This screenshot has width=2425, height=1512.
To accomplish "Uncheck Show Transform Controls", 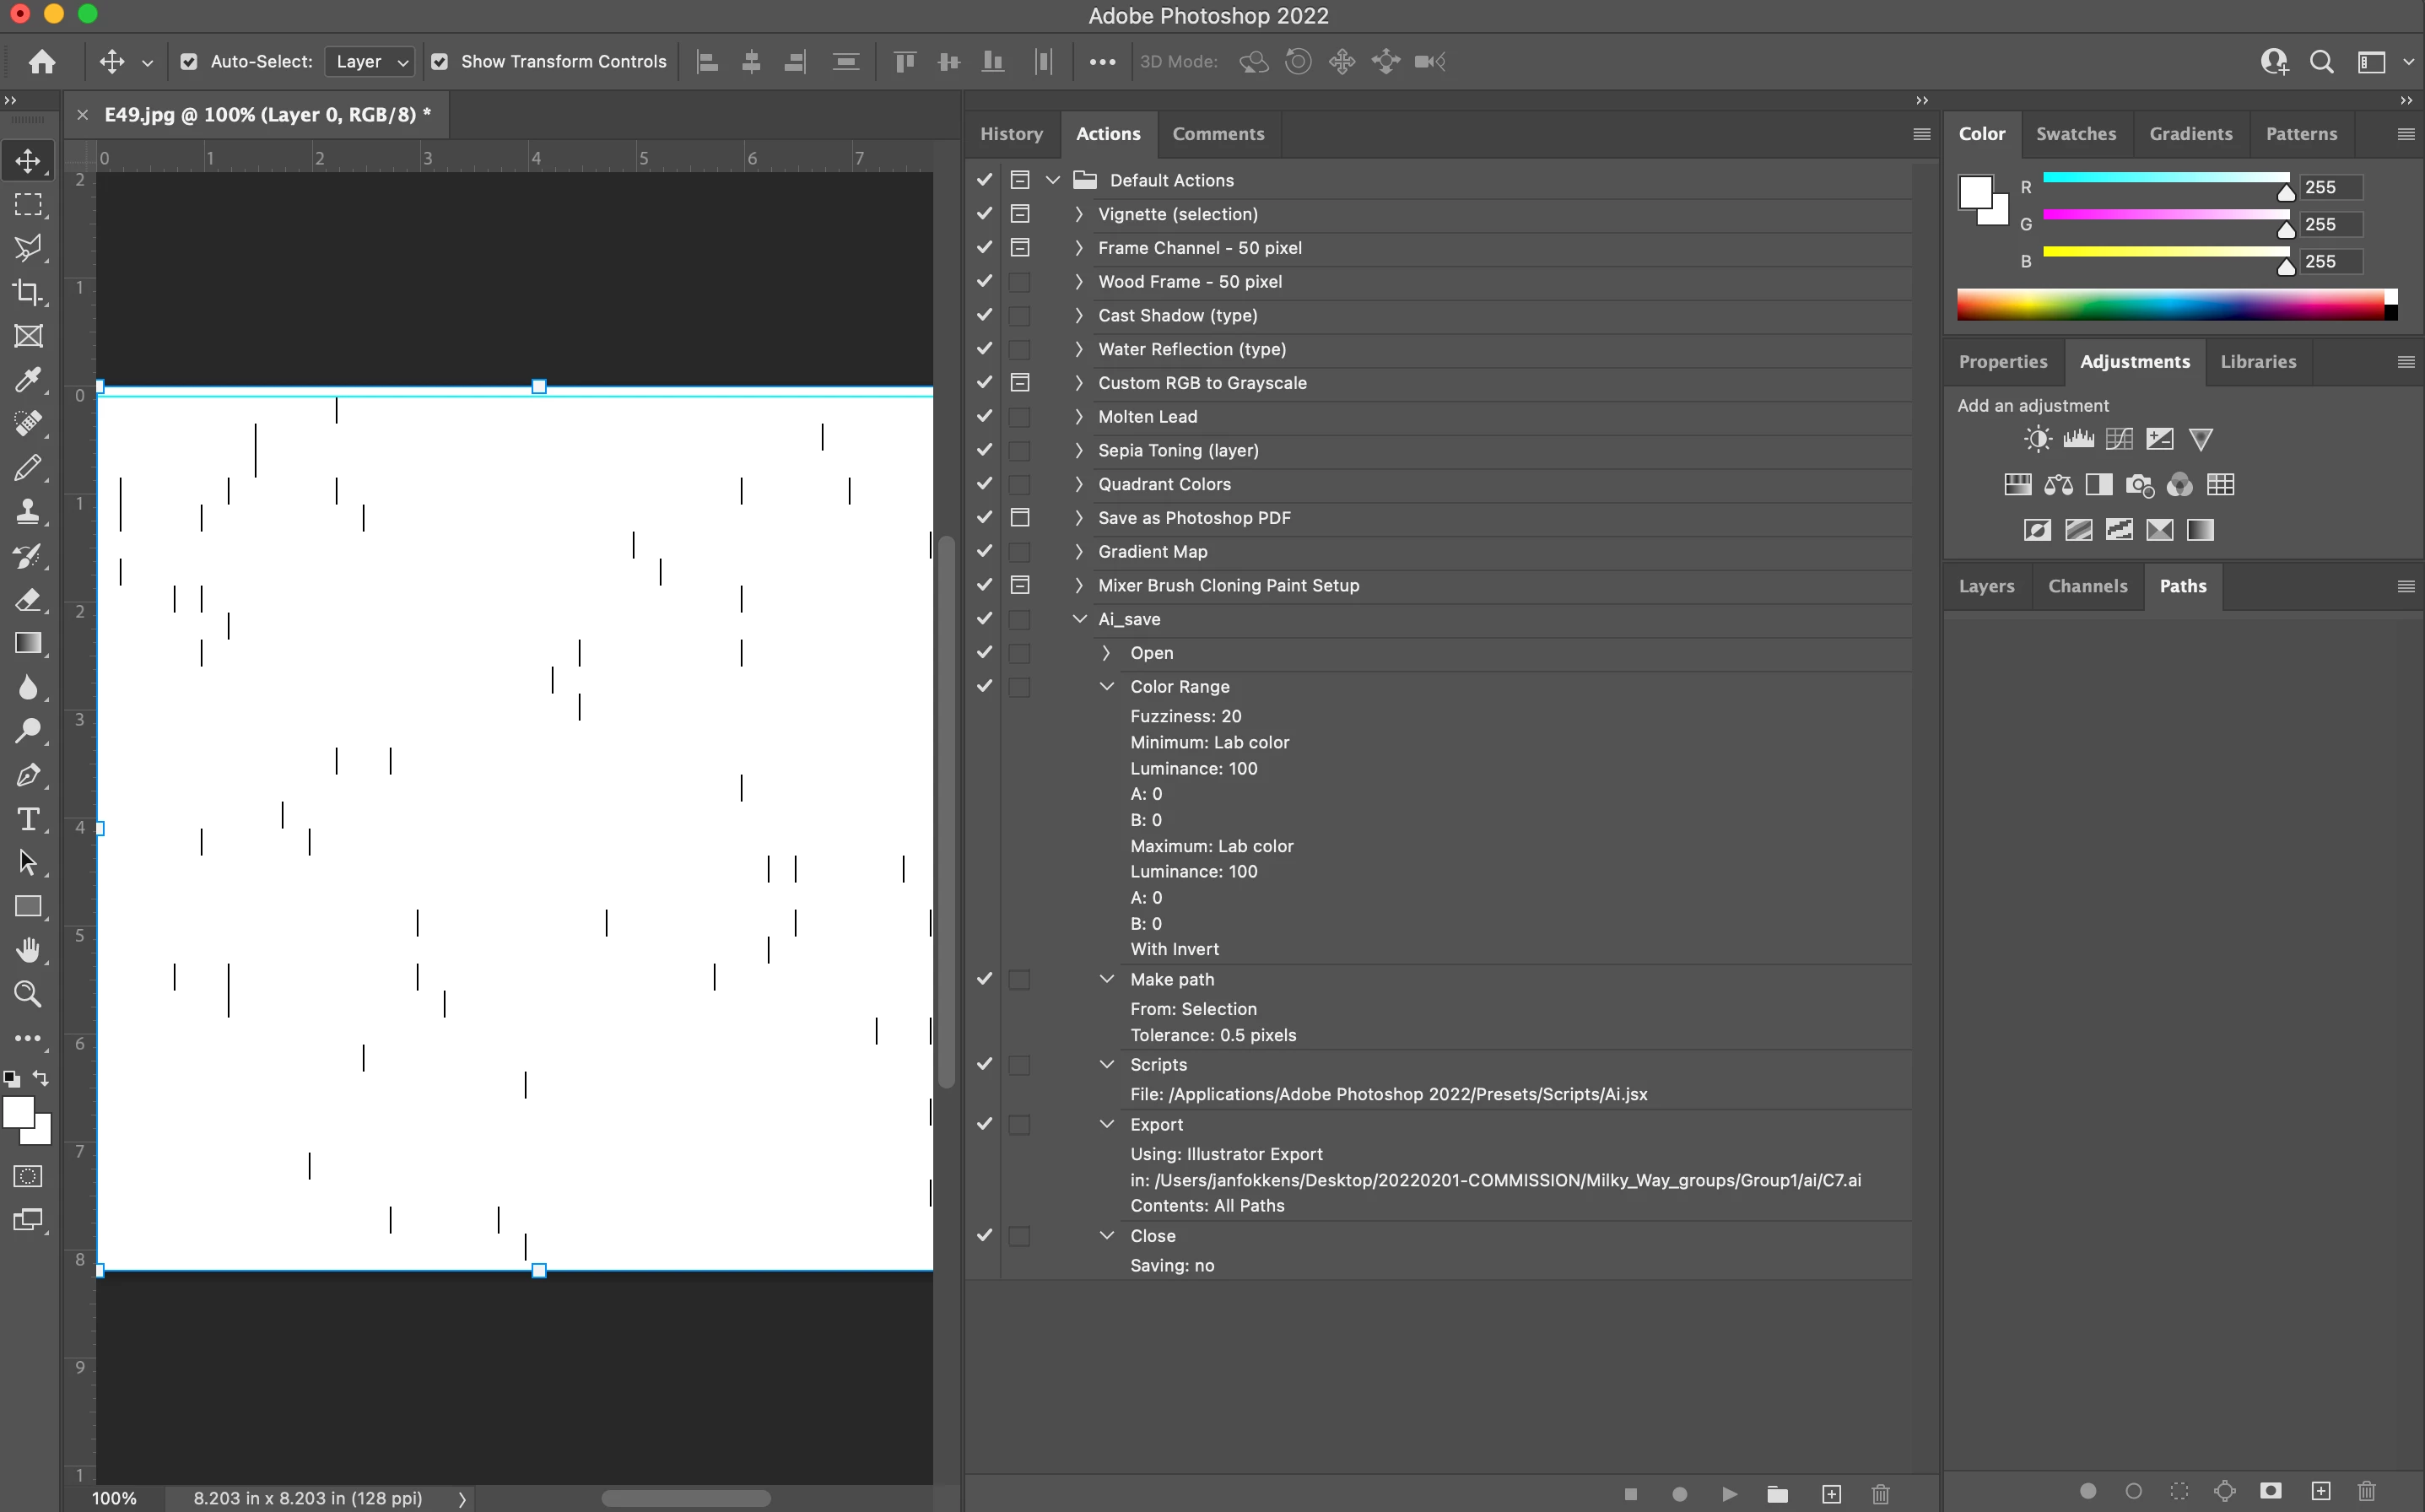I will point(439,62).
